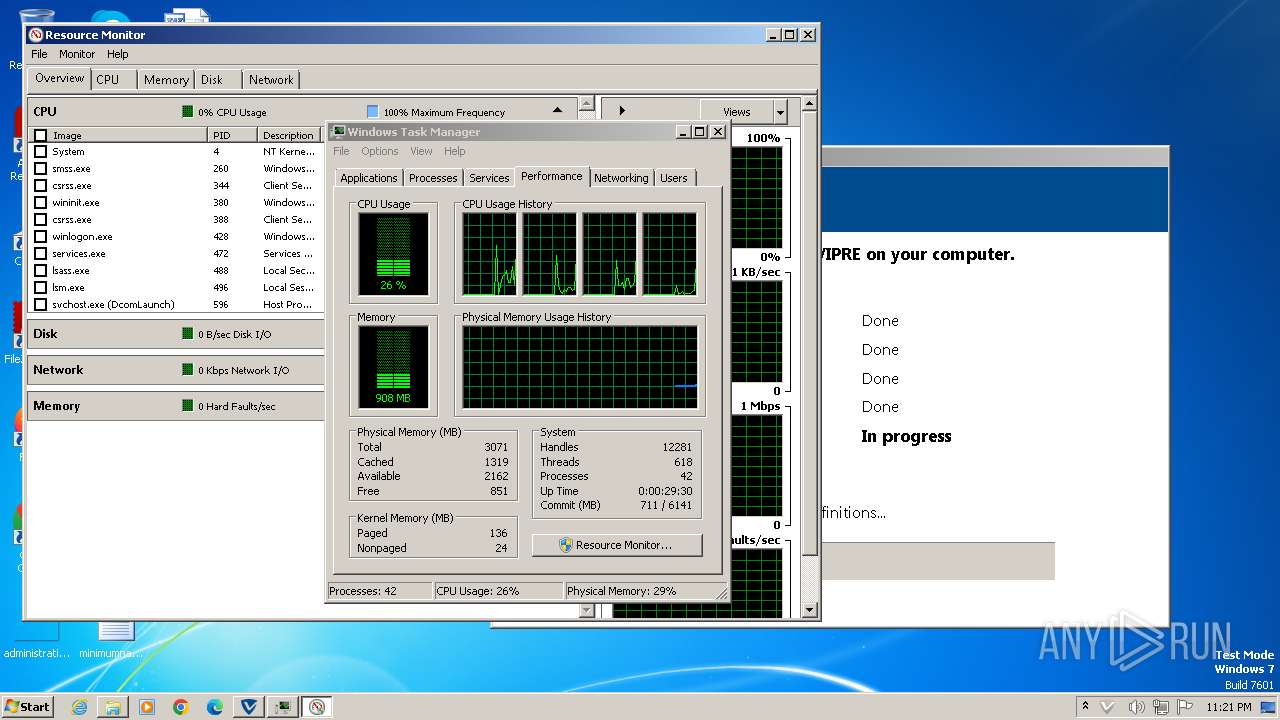Open the network tray icon

click(1160, 707)
